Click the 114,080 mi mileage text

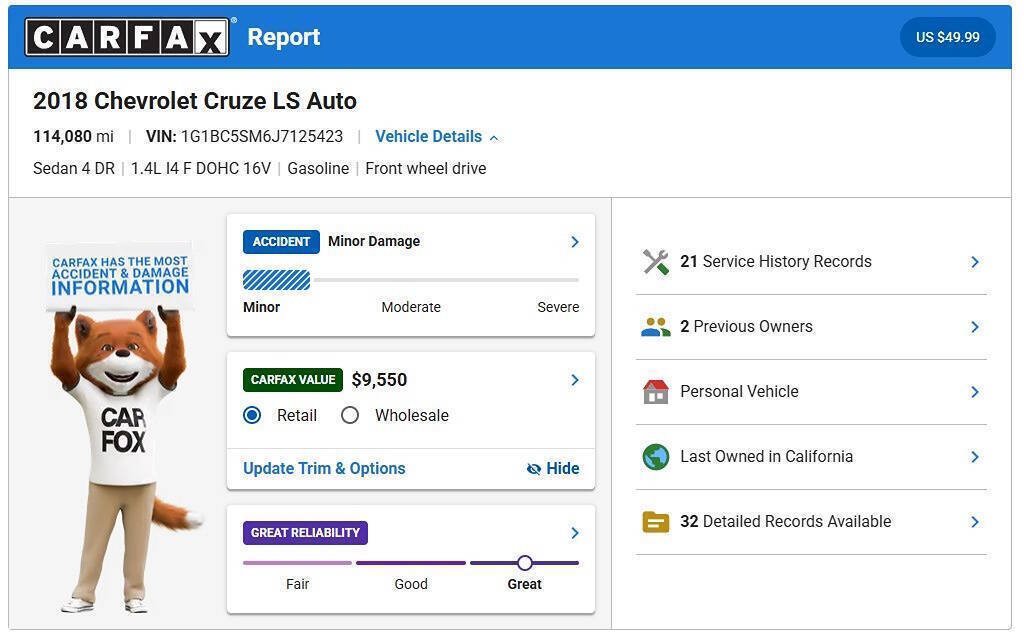[x=73, y=136]
